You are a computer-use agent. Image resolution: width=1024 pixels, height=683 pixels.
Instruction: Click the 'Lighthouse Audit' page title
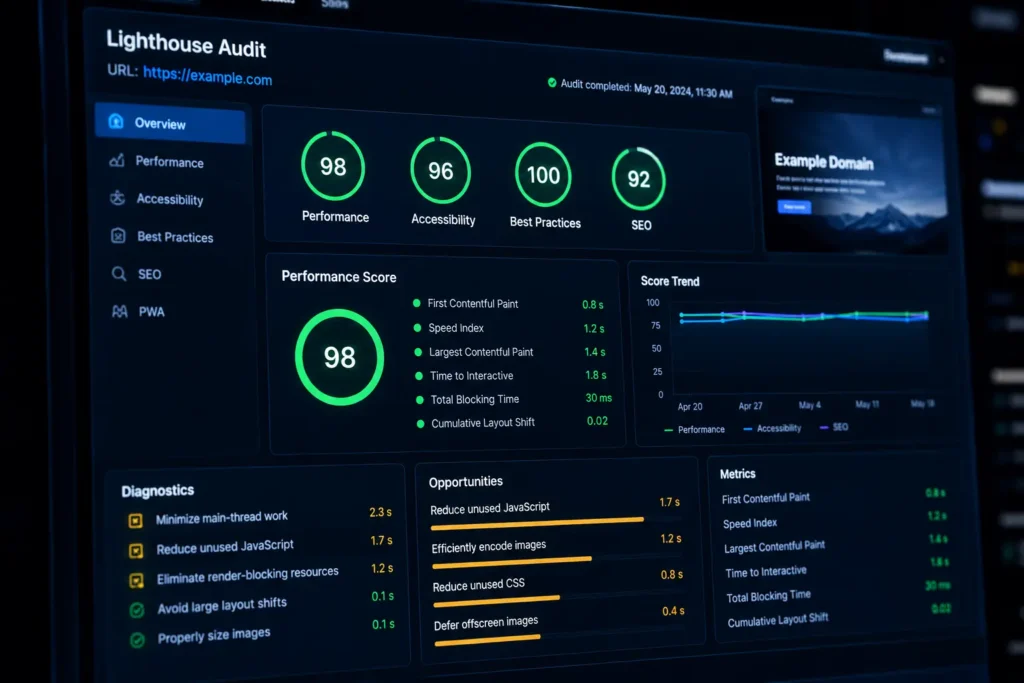(x=186, y=44)
